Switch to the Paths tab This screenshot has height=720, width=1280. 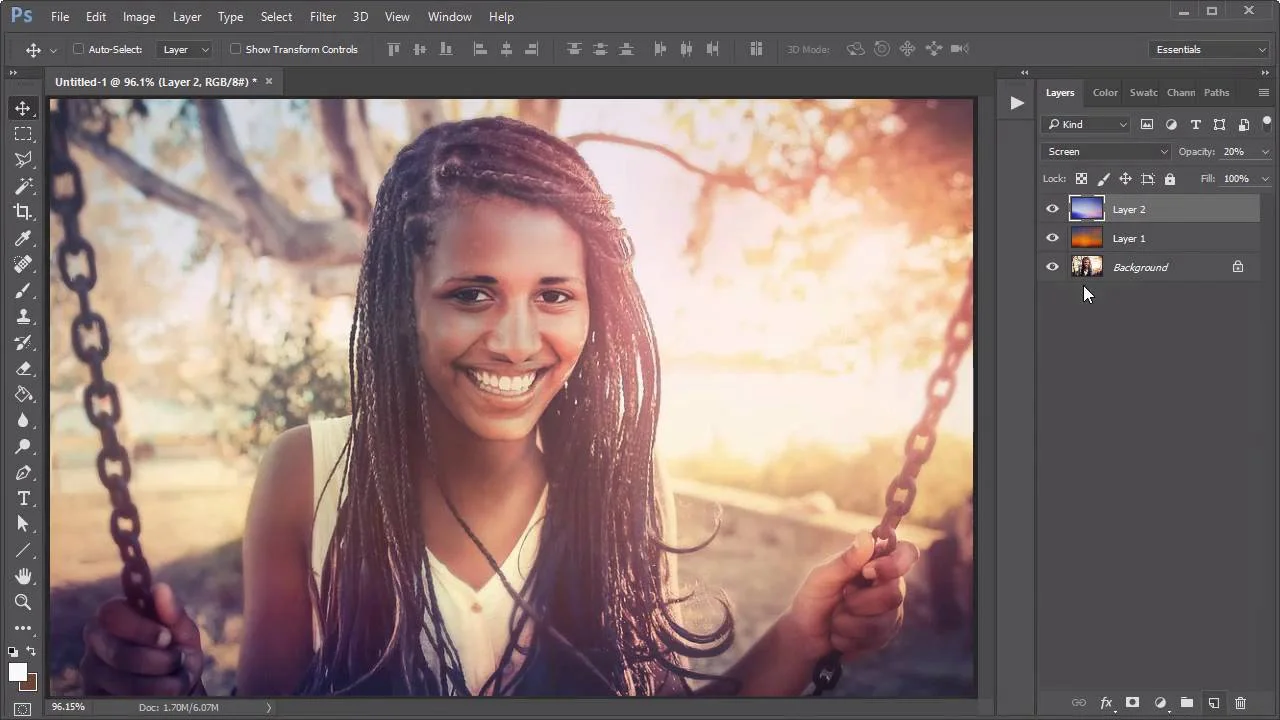[x=1216, y=93]
